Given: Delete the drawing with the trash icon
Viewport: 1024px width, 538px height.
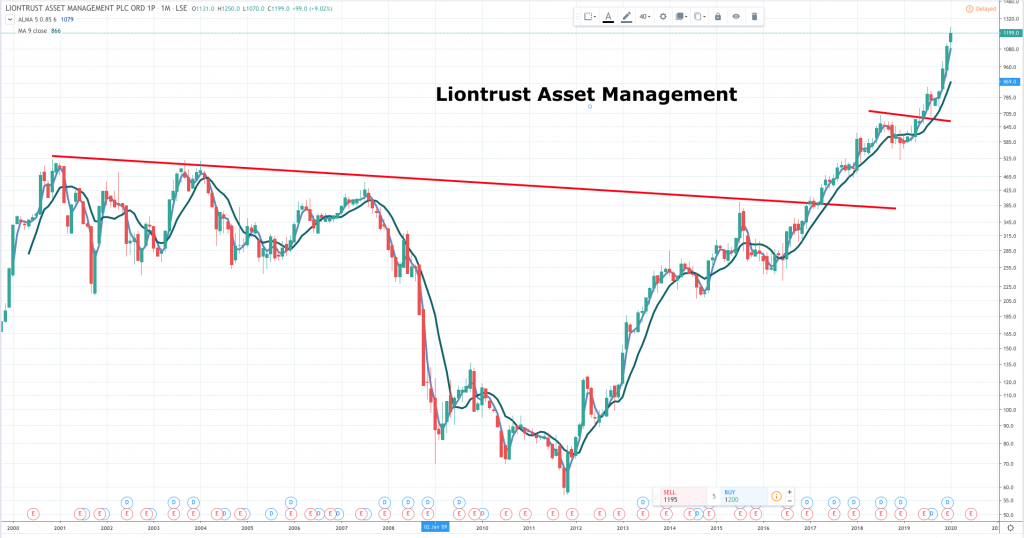Looking at the screenshot, I should pyautogui.click(x=754, y=16).
